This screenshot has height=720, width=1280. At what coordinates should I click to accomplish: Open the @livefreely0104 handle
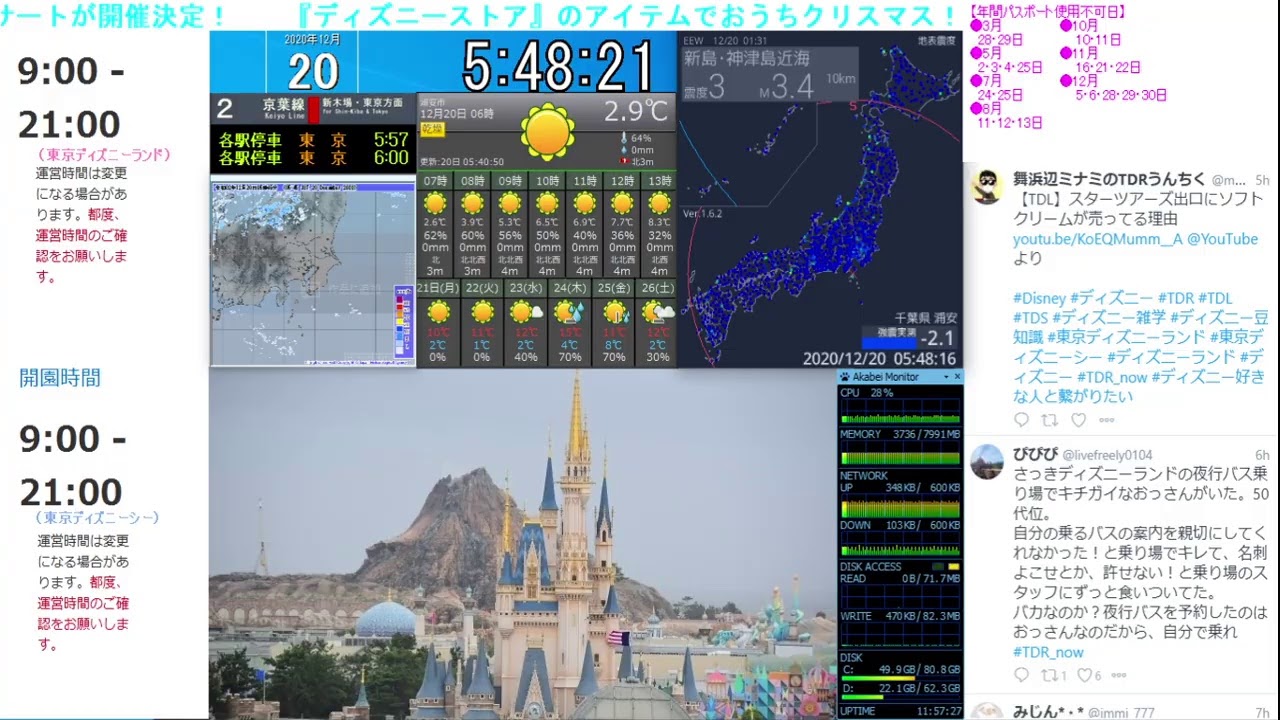tap(1107, 455)
